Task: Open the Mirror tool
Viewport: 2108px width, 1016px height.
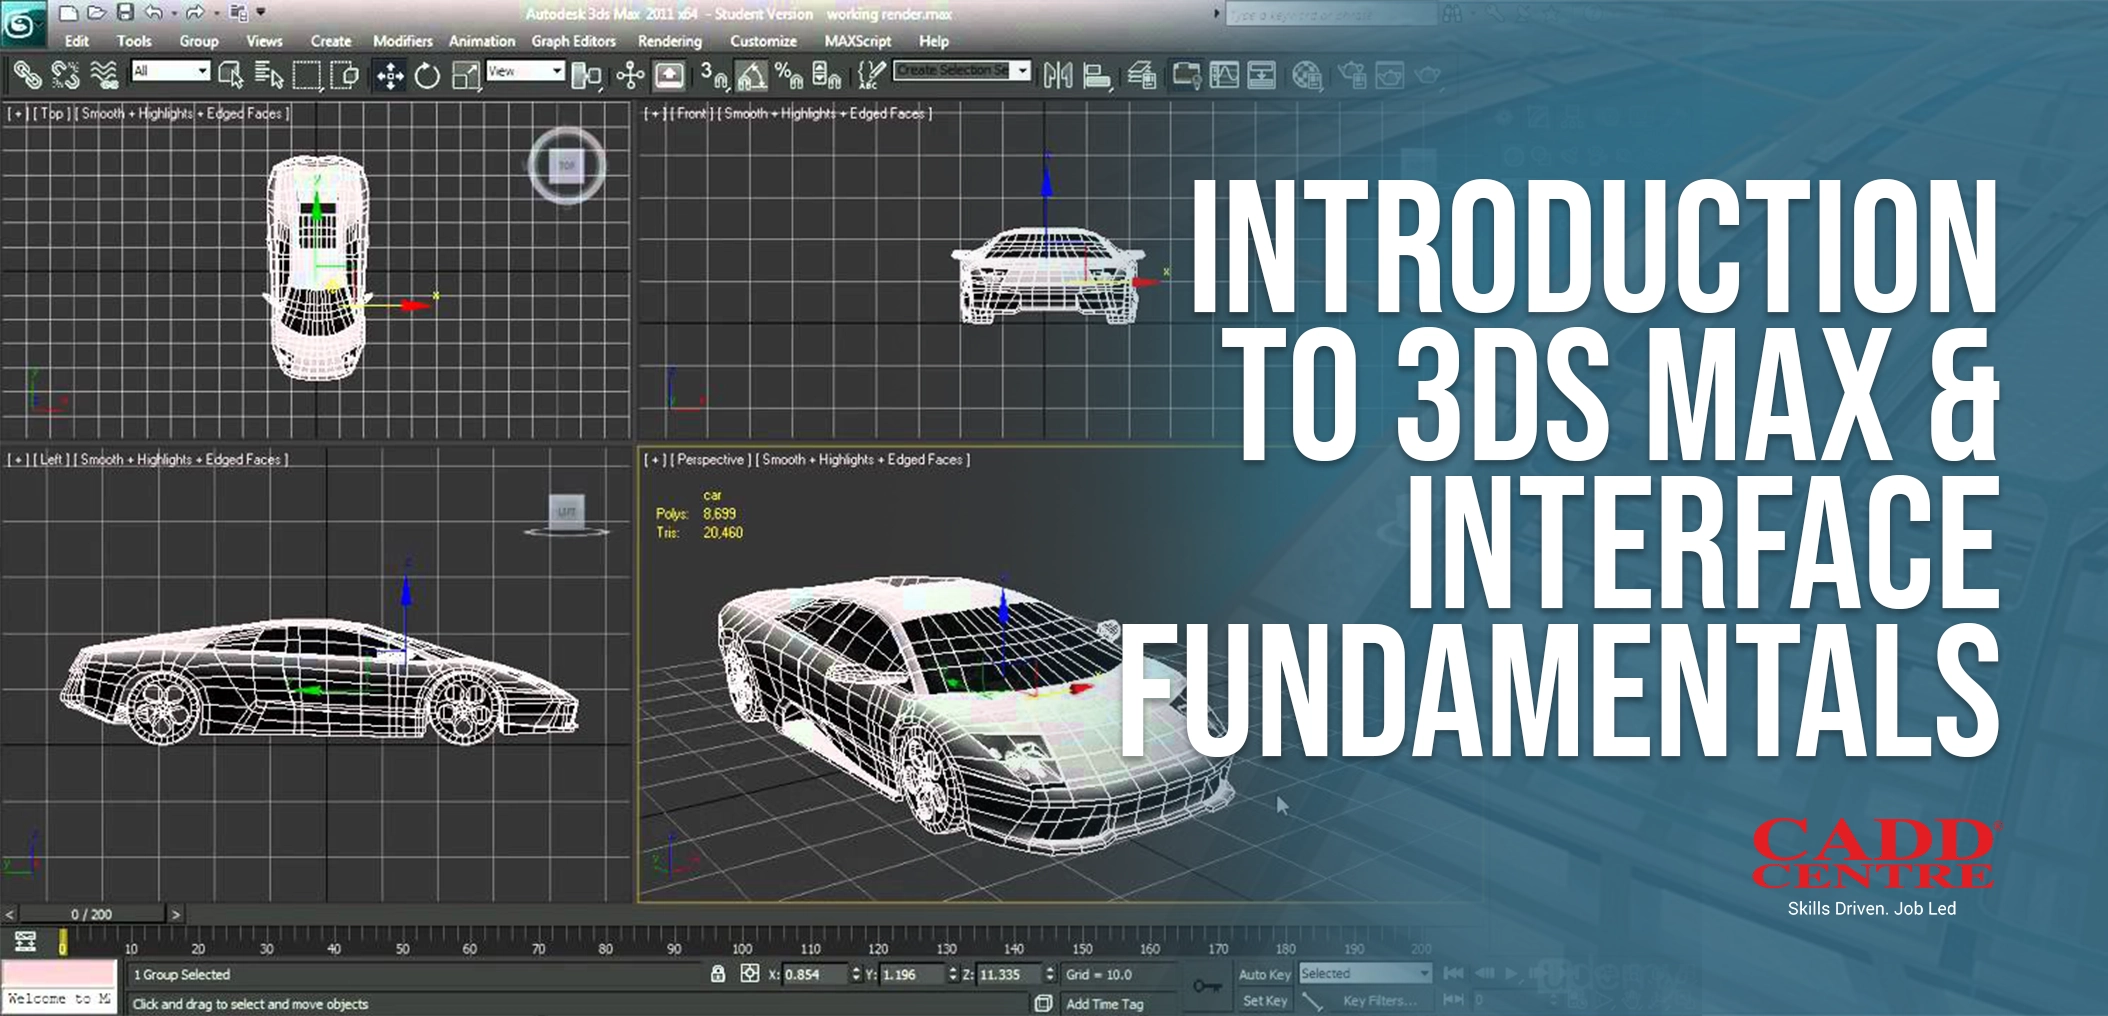Action: click(1057, 76)
